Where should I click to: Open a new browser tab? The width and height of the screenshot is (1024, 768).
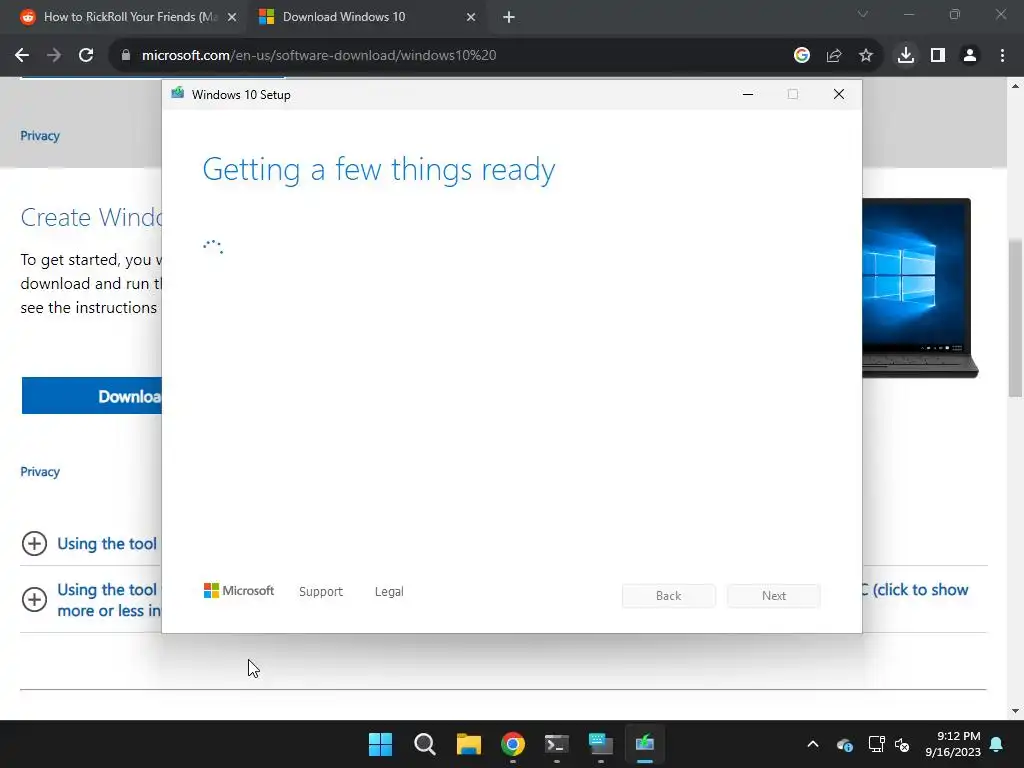click(x=509, y=18)
